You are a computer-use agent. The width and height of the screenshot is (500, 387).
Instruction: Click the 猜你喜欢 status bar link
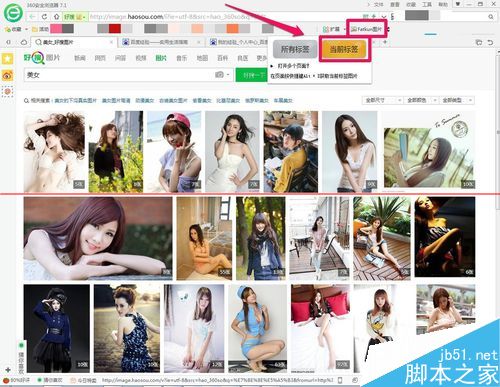[50, 380]
